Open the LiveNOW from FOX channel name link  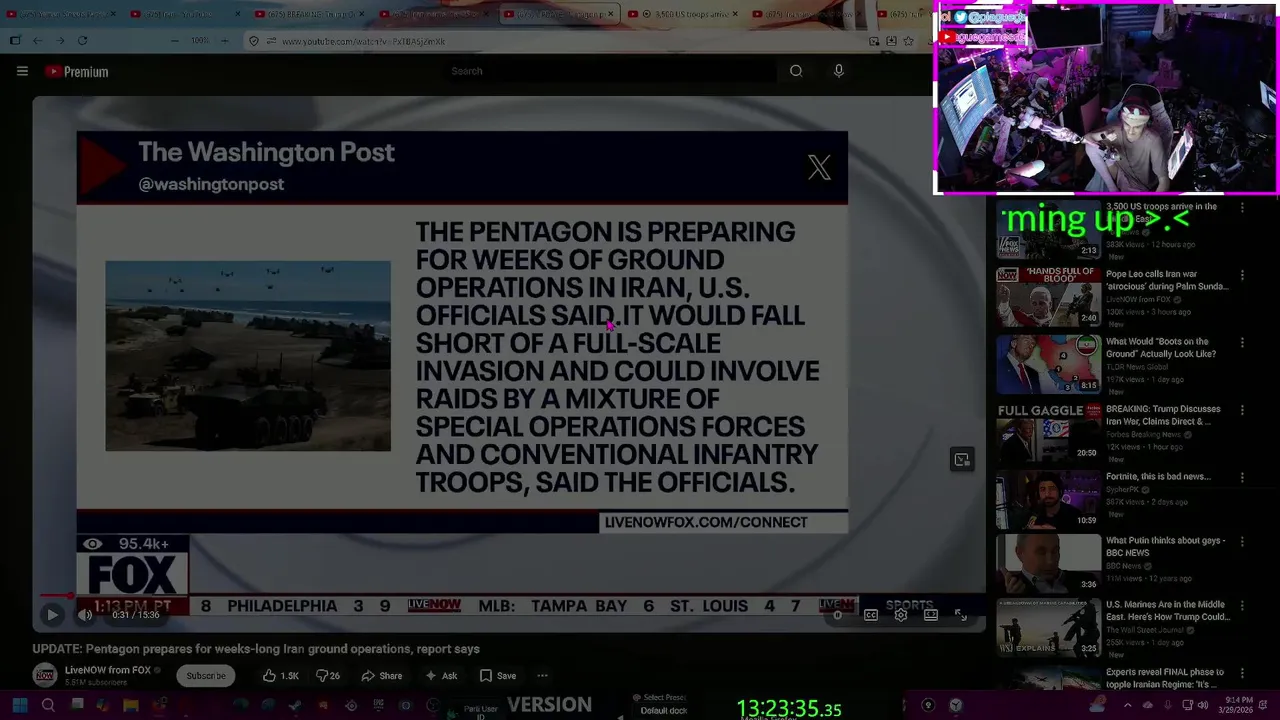point(108,671)
